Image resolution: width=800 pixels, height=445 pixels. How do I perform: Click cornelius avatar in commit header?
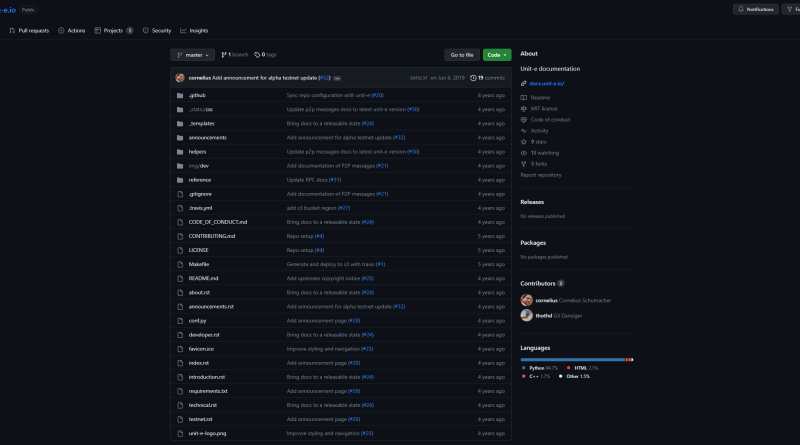180,78
